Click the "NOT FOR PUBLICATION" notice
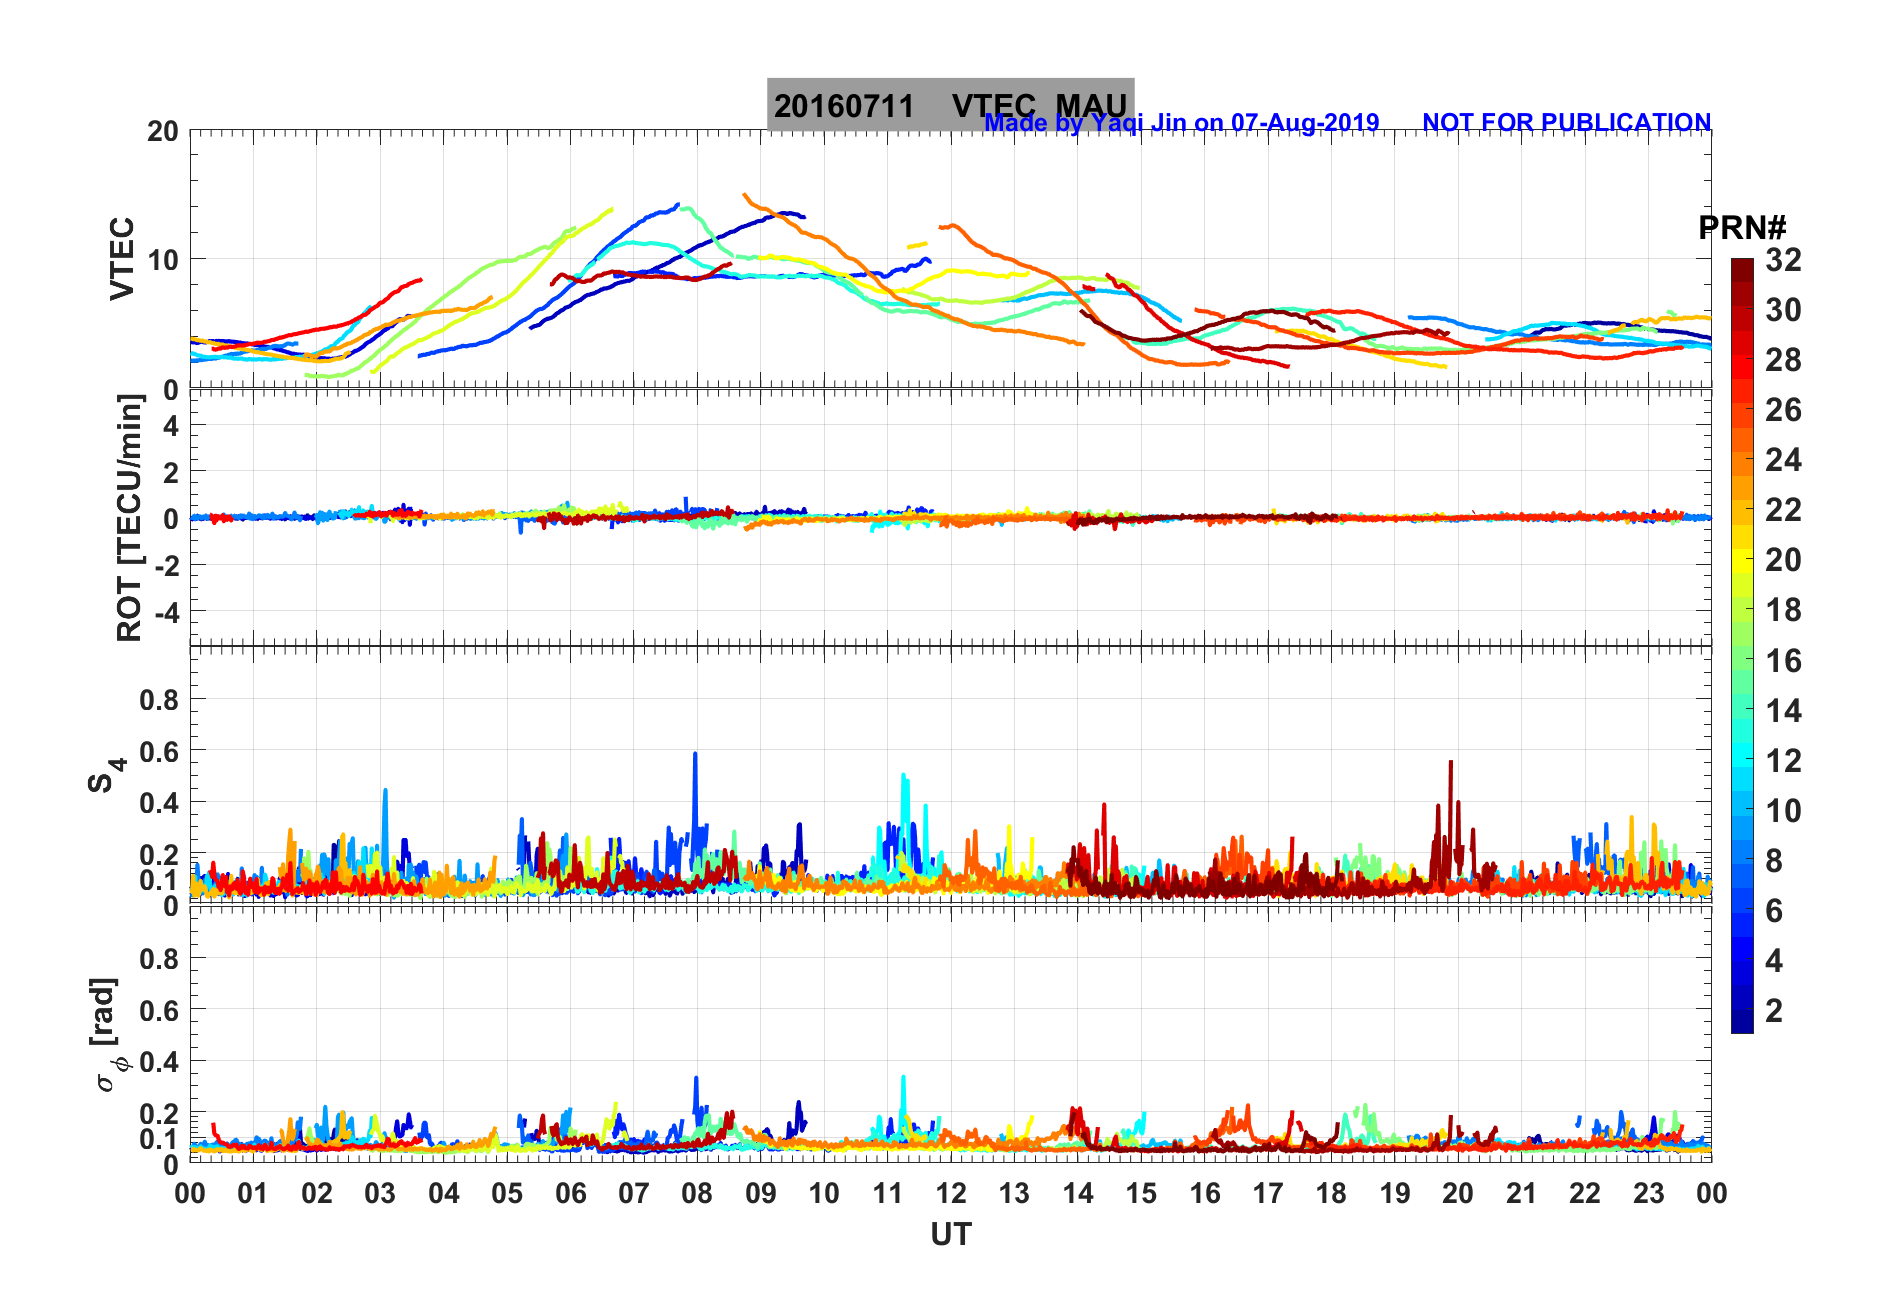This screenshot has height=1292, width=1902. tap(1566, 122)
